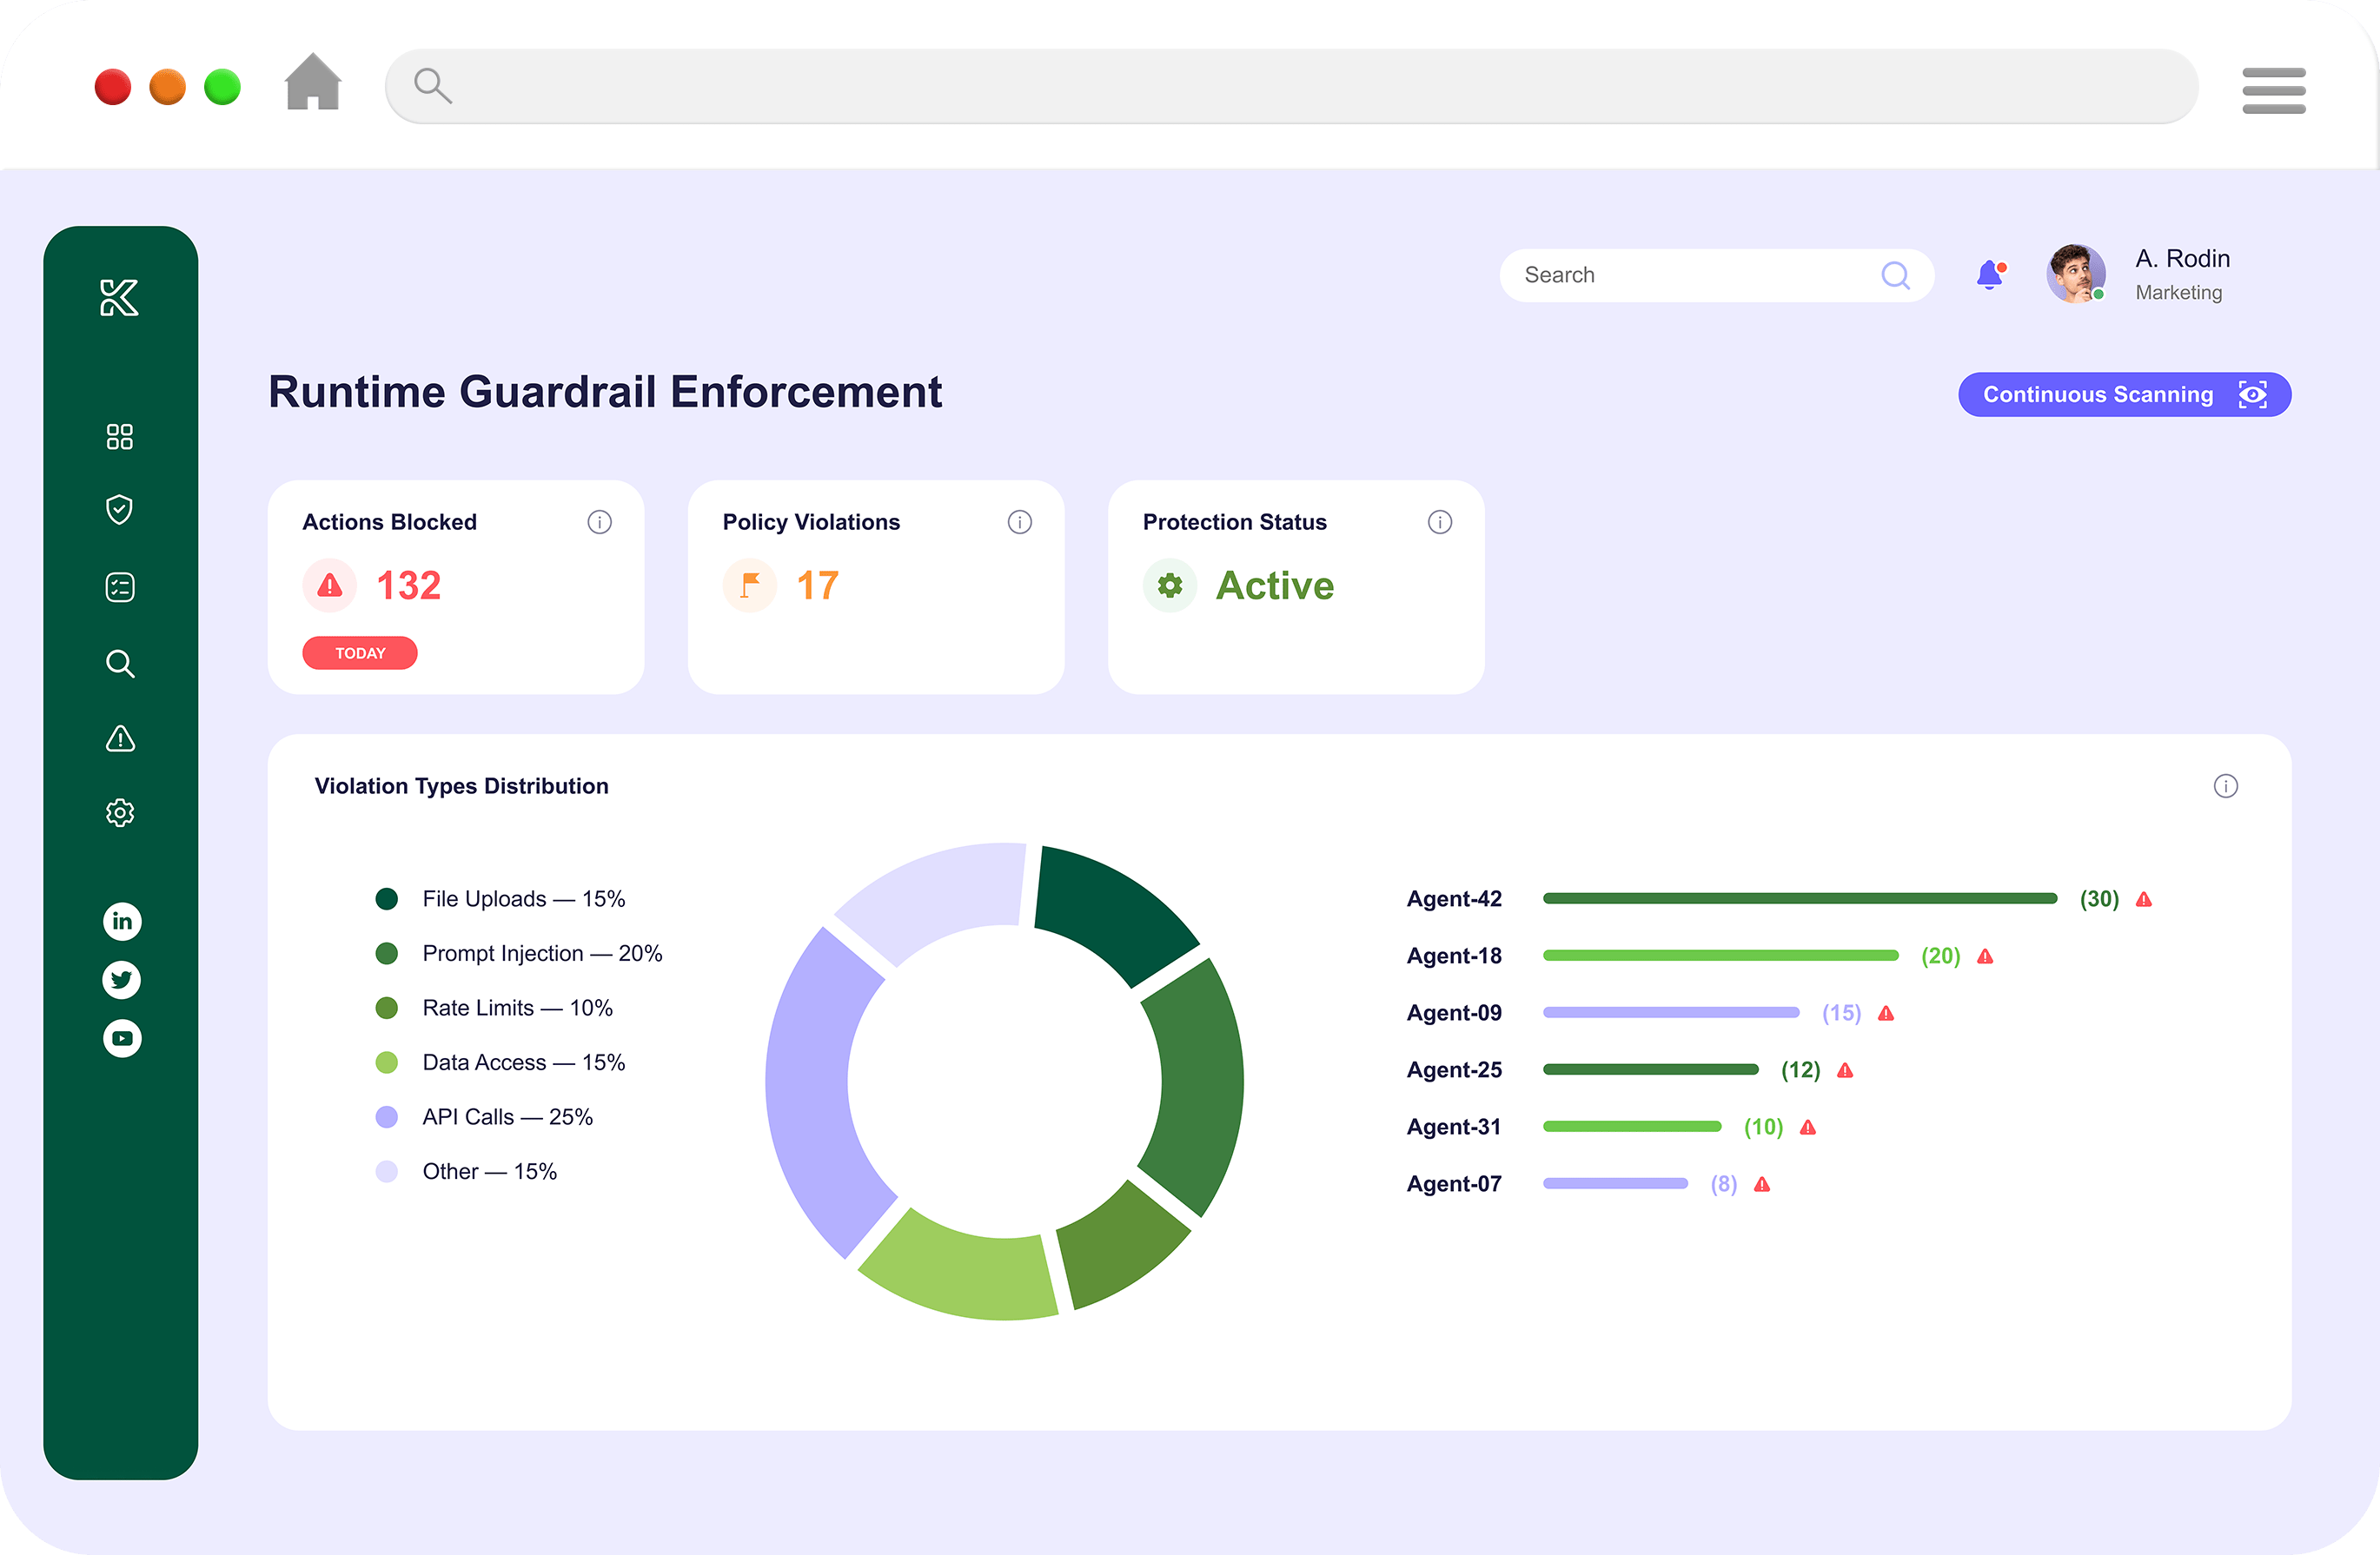Open the notification bell

[1990, 275]
